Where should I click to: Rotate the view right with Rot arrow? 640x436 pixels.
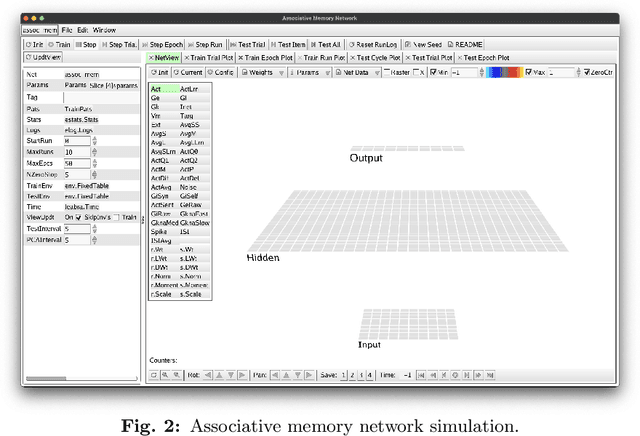(242, 375)
